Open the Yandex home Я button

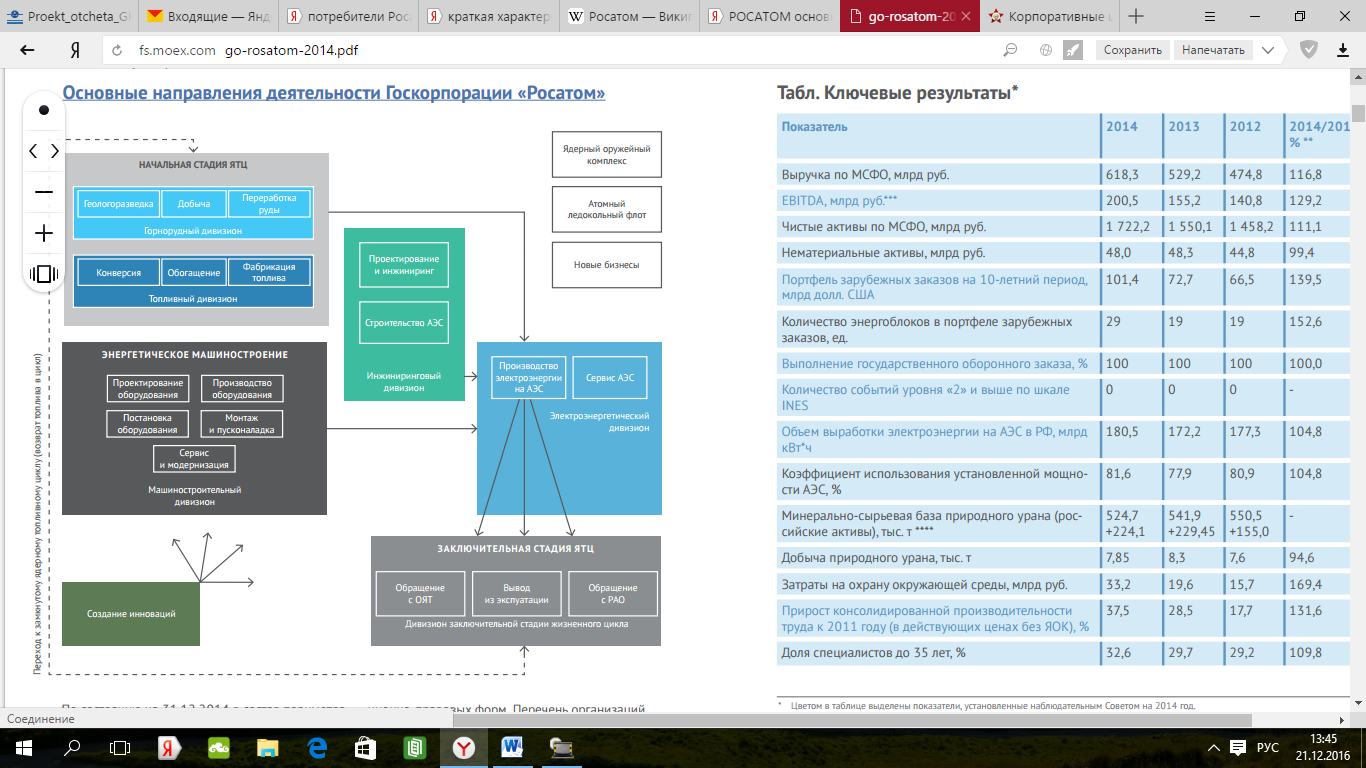tap(75, 50)
